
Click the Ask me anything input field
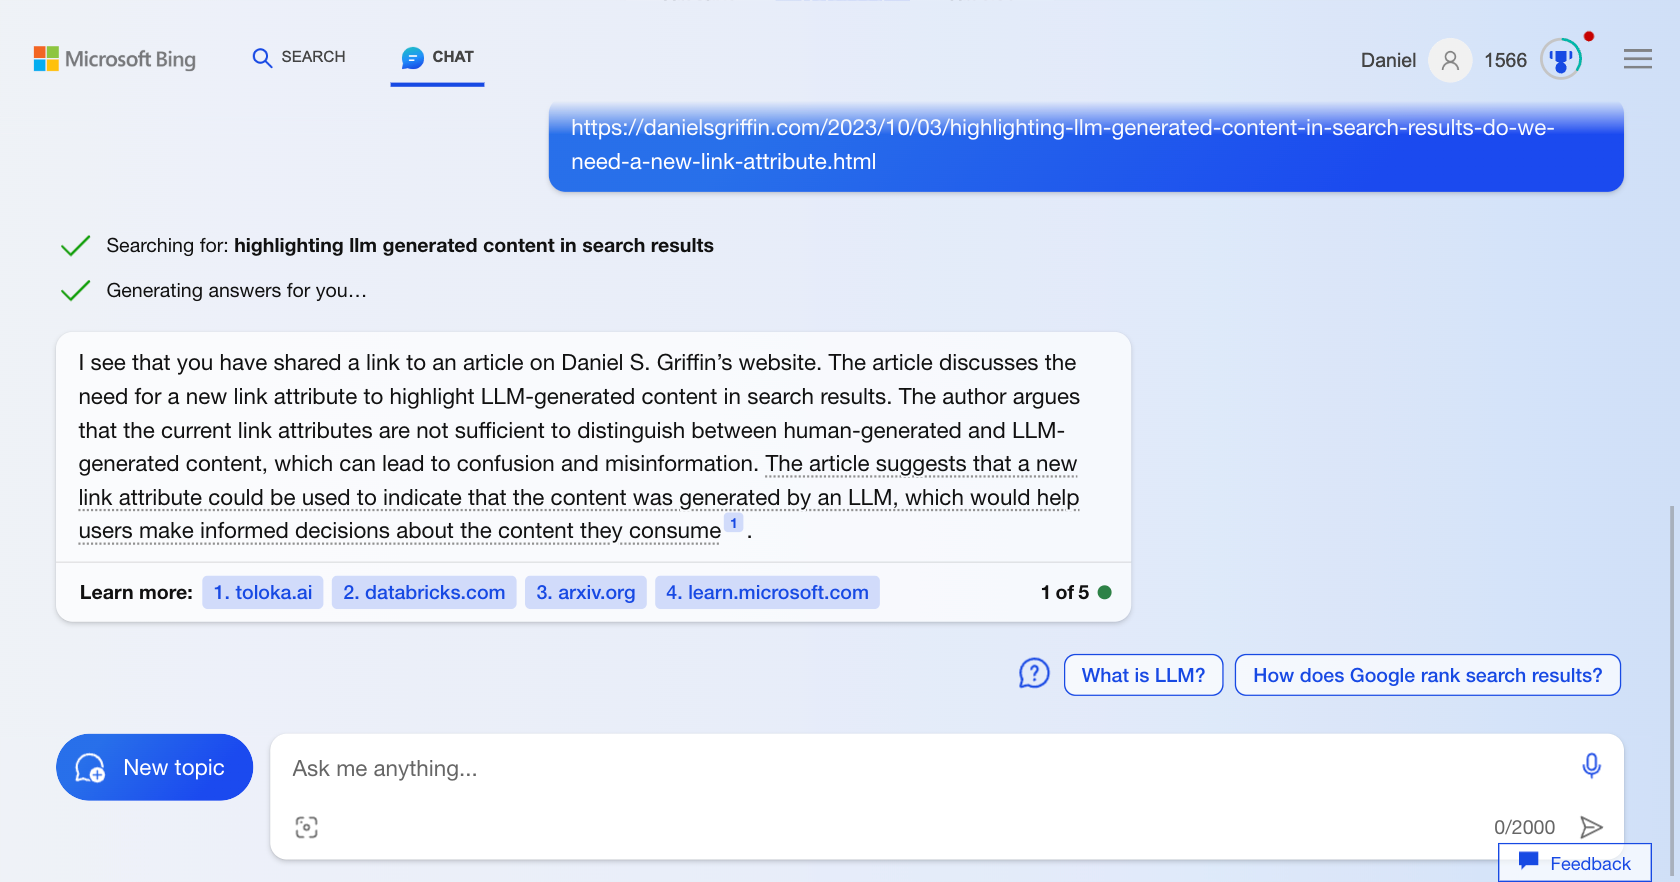pyautogui.click(x=900, y=768)
